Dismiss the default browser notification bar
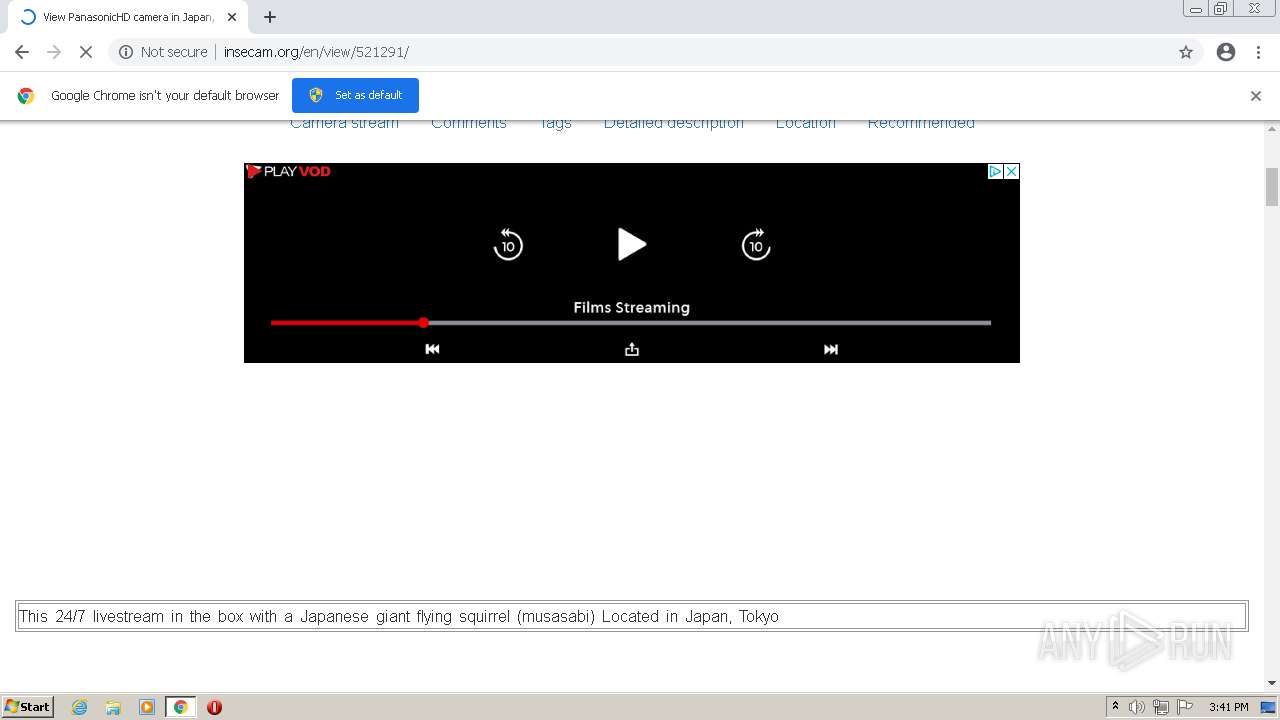This screenshot has height=720, width=1280. [x=1256, y=96]
